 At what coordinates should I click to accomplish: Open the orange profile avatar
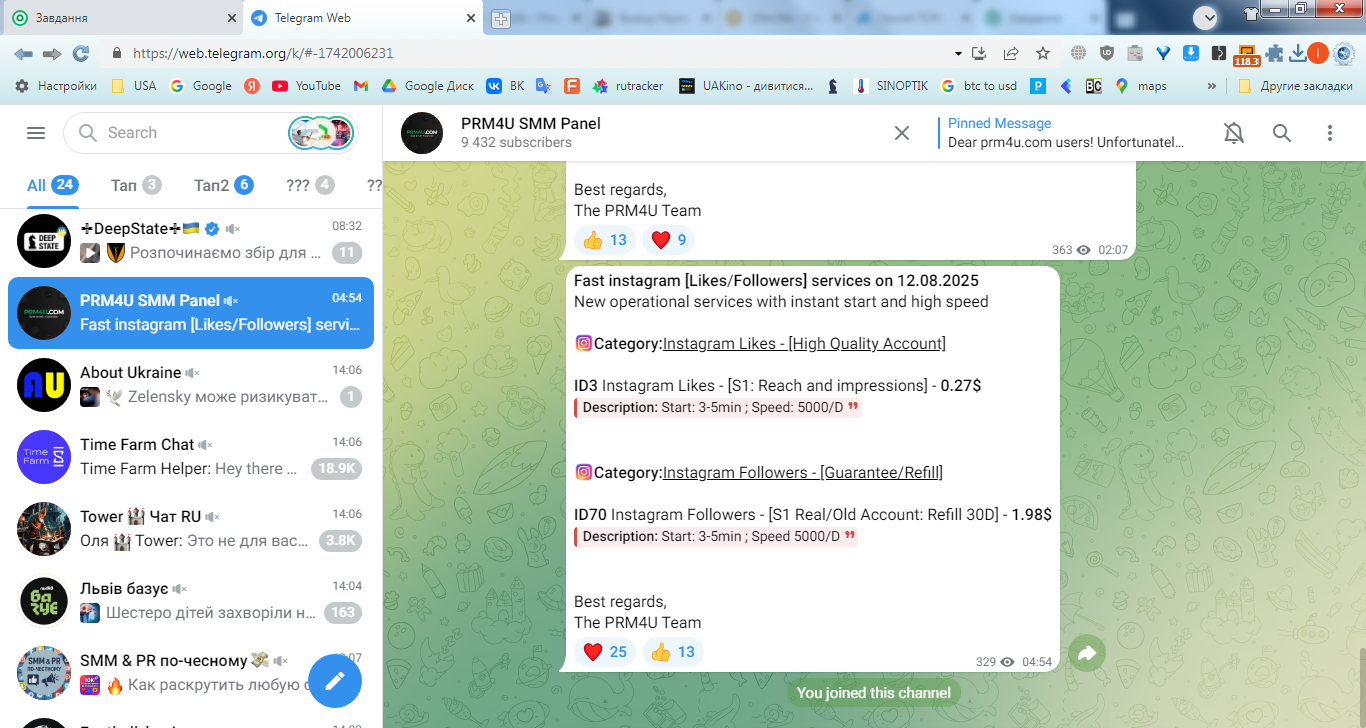pyautogui.click(x=1318, y=53)
